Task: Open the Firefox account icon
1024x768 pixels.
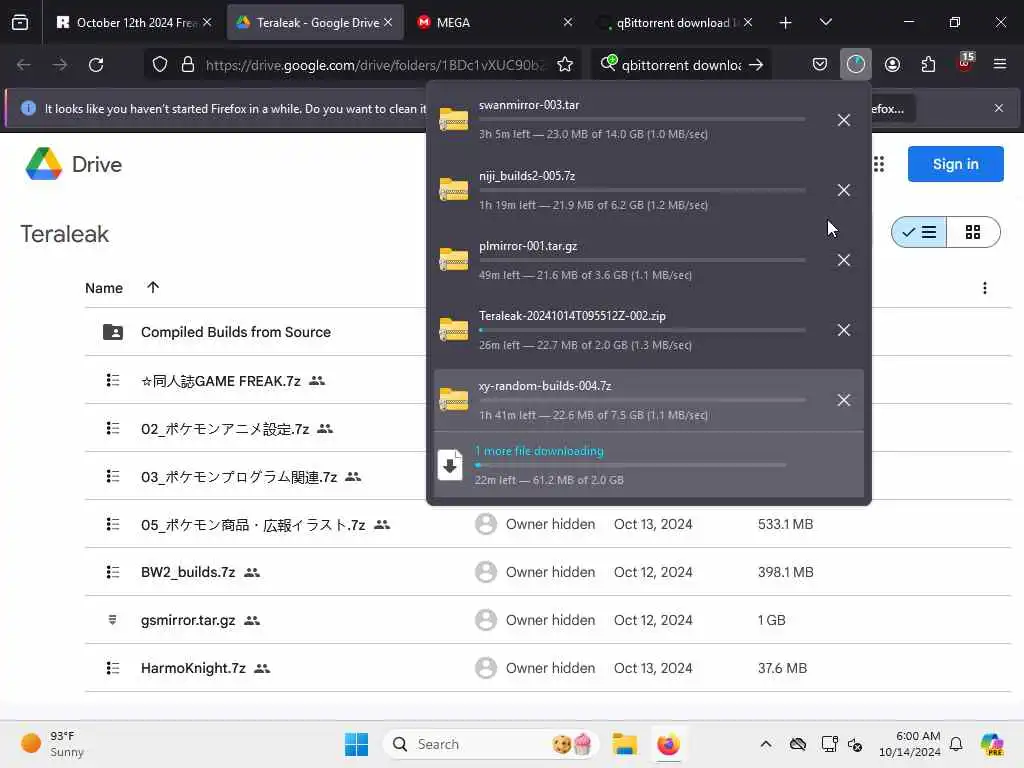Action: point(892,64)
